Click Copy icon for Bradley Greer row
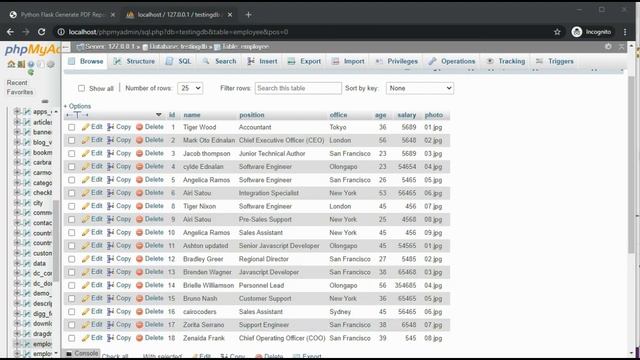Image resolution: width=640 pixels, height=360 pixels. click(111, 259)
